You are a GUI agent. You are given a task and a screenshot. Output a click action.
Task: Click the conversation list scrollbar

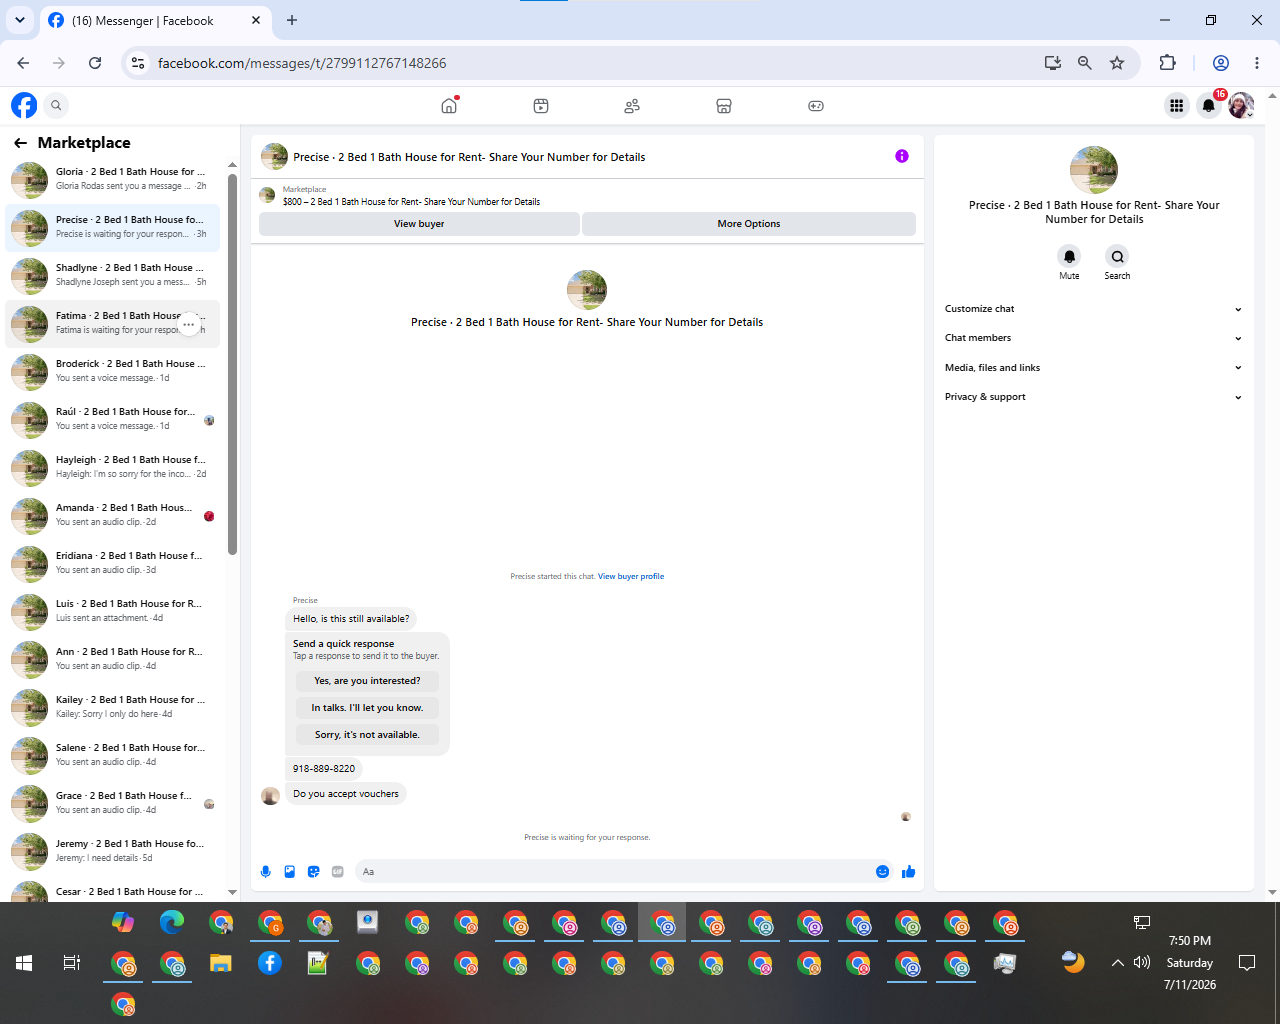(x=232, y=365)
